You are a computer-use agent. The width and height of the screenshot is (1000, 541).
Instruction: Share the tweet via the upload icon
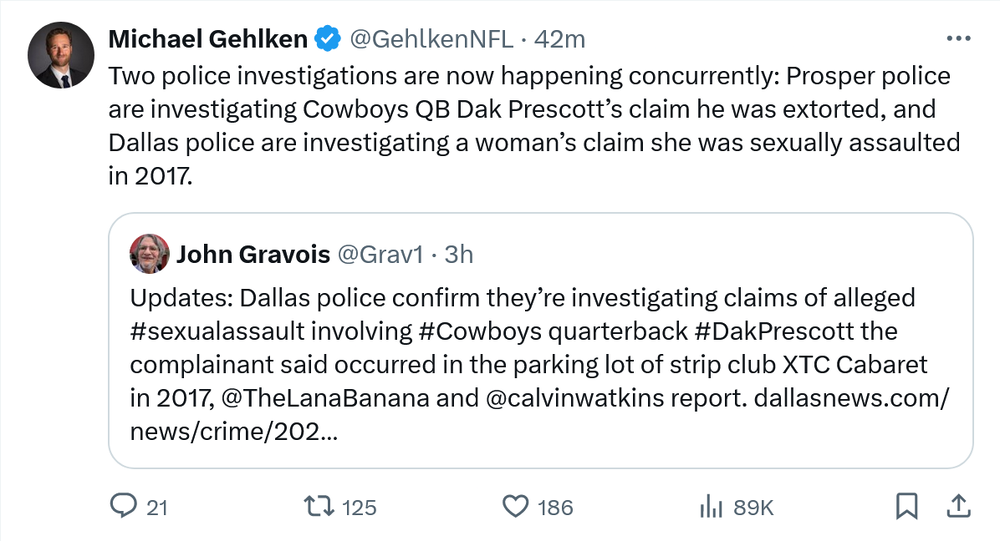pos(956,507)
